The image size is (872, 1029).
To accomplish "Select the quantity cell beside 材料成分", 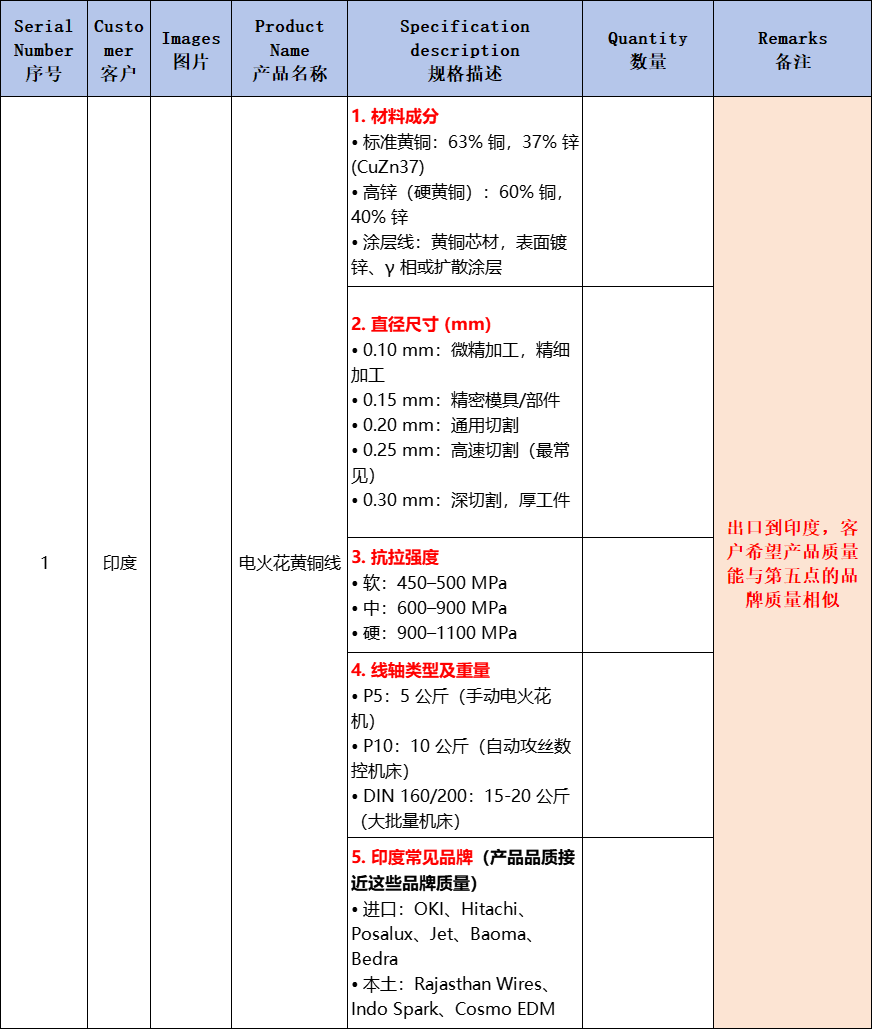I will (647, 192).
